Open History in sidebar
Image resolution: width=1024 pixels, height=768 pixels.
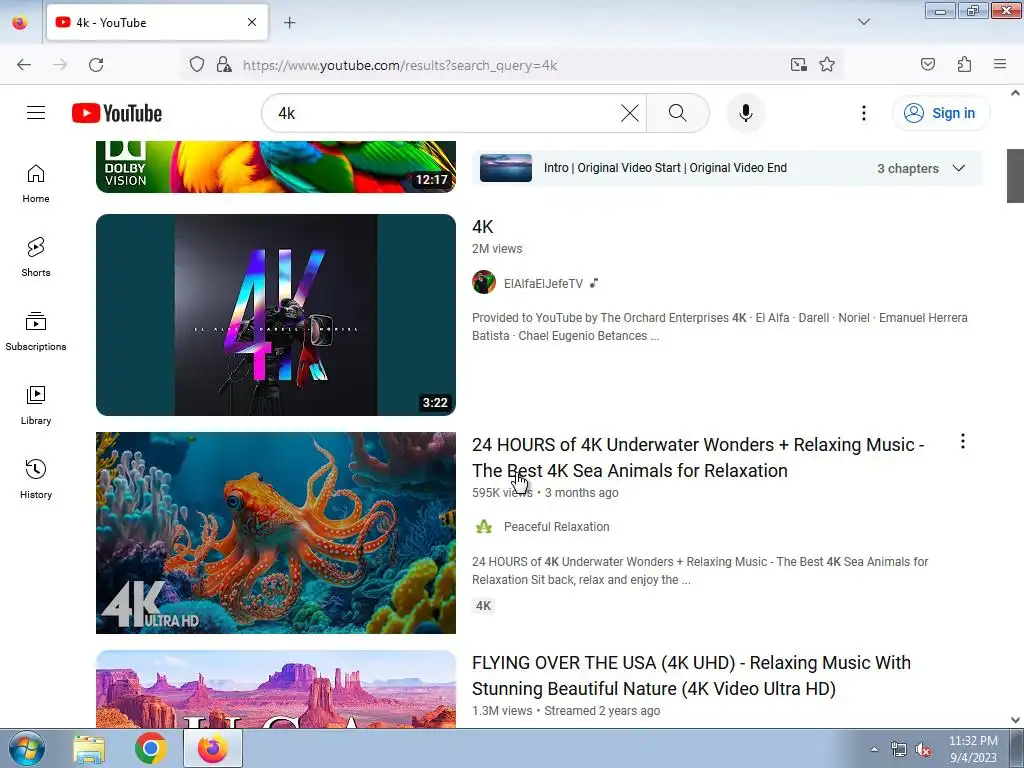(36, 479)
